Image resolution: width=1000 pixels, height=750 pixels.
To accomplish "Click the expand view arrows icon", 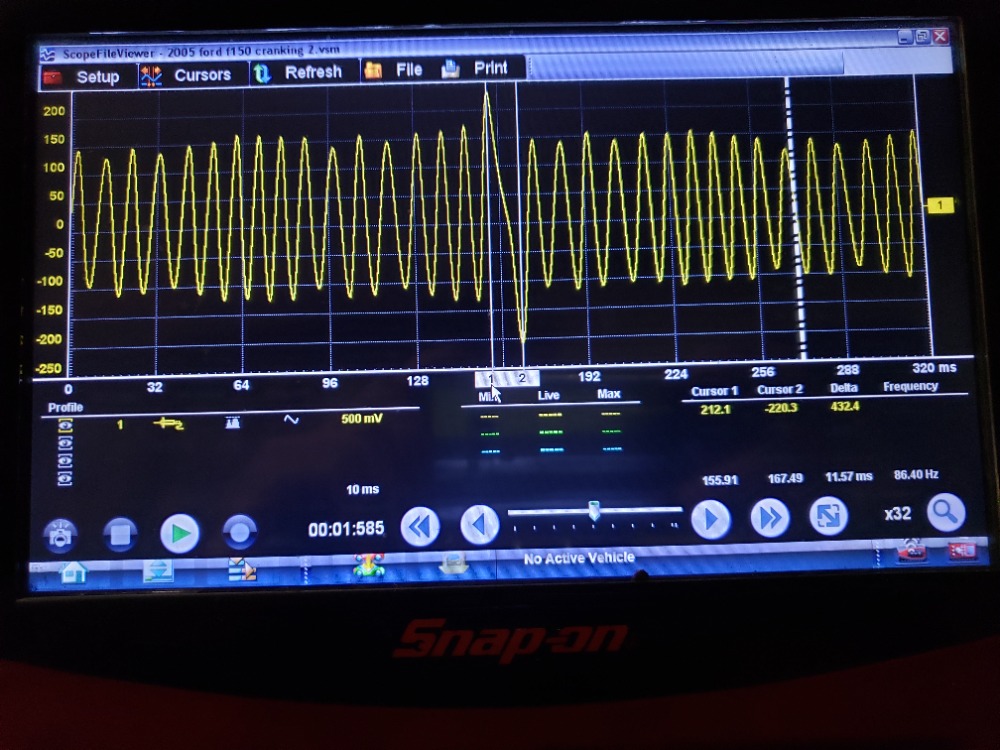I will click(828, 516).
